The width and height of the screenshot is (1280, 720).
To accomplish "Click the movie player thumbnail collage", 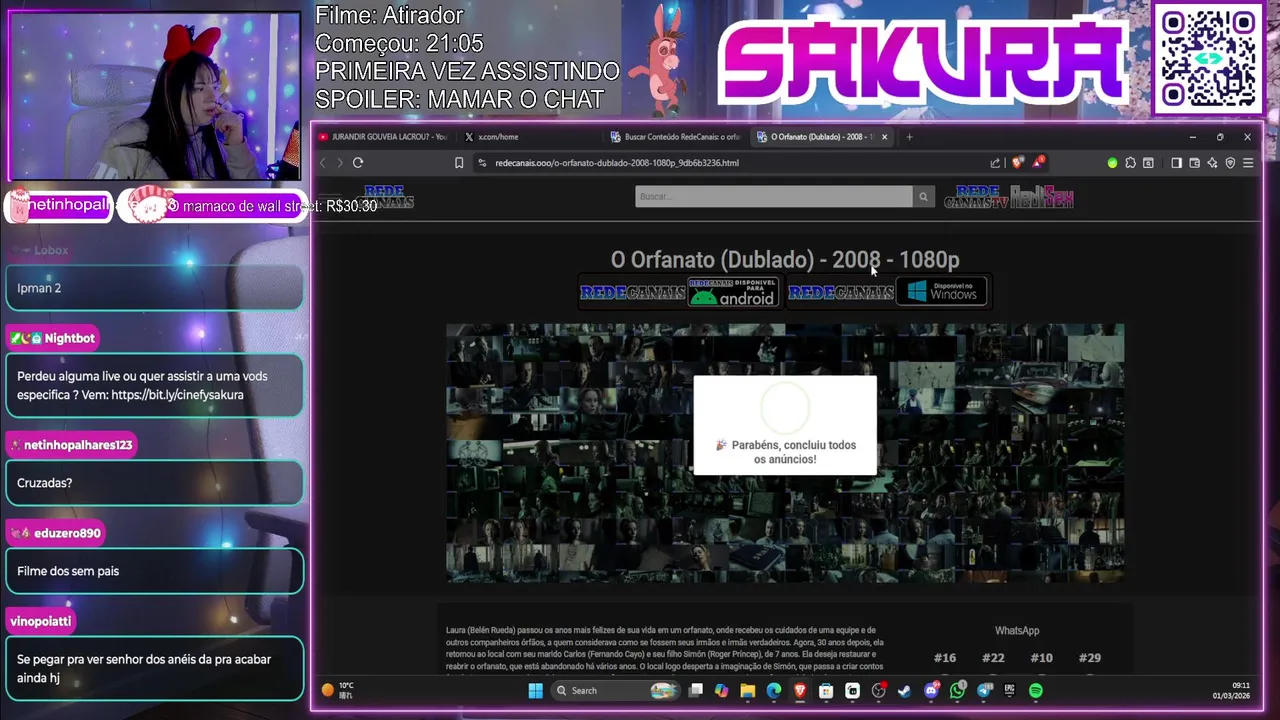I will 785,452.
